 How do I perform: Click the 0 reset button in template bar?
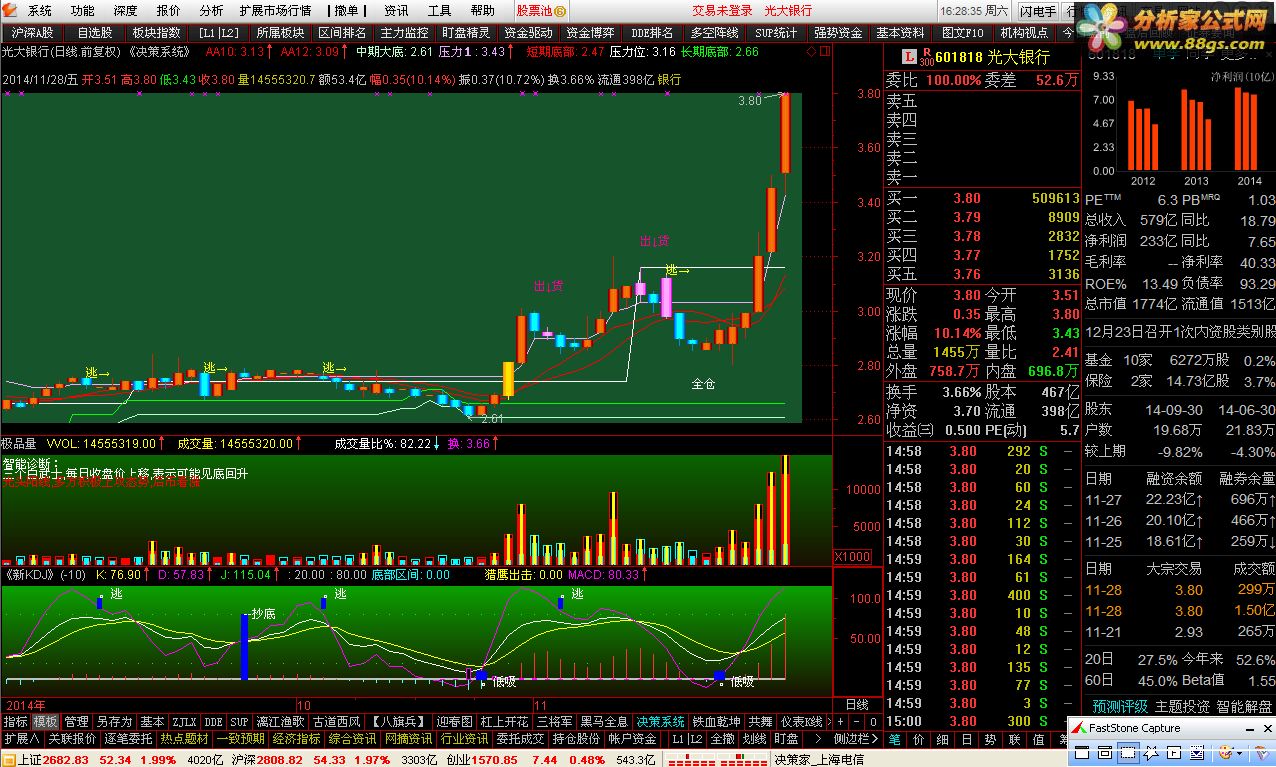[873, 722]
